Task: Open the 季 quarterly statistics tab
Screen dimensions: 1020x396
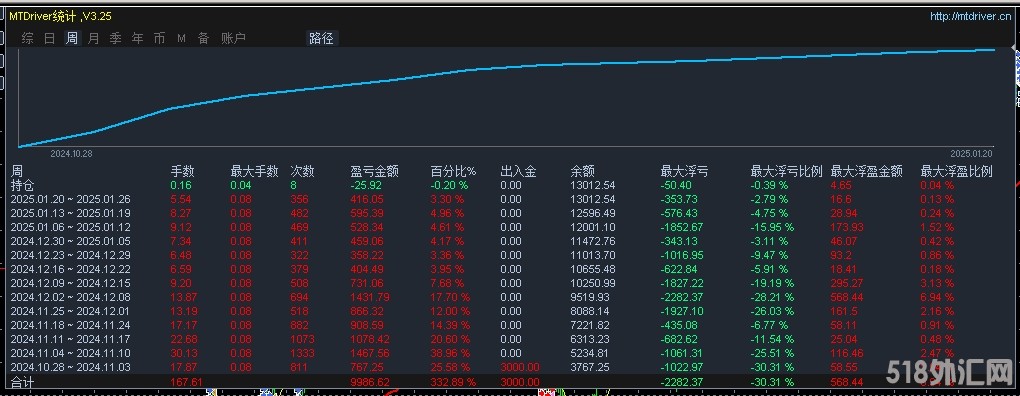Action: [x=115, y=38]
